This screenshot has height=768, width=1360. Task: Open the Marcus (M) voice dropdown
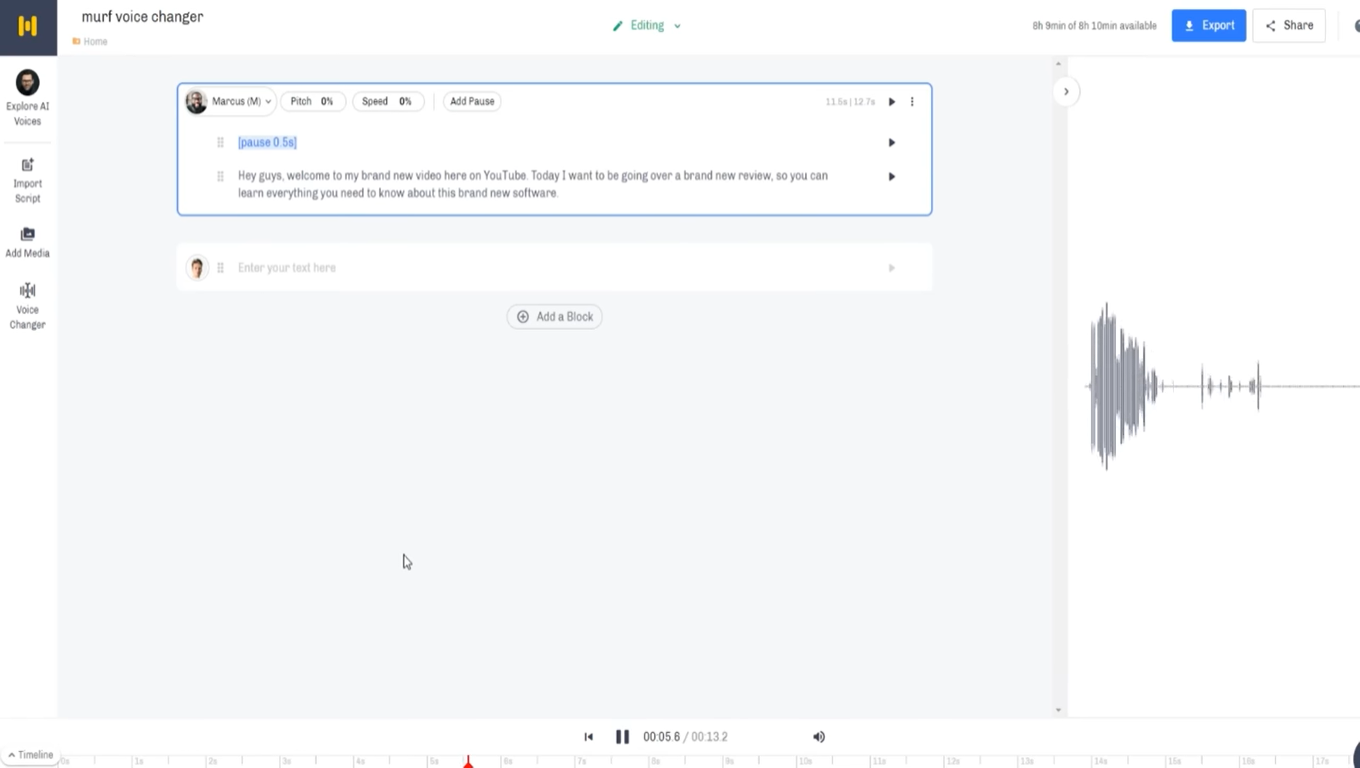[x=230, y=102]
